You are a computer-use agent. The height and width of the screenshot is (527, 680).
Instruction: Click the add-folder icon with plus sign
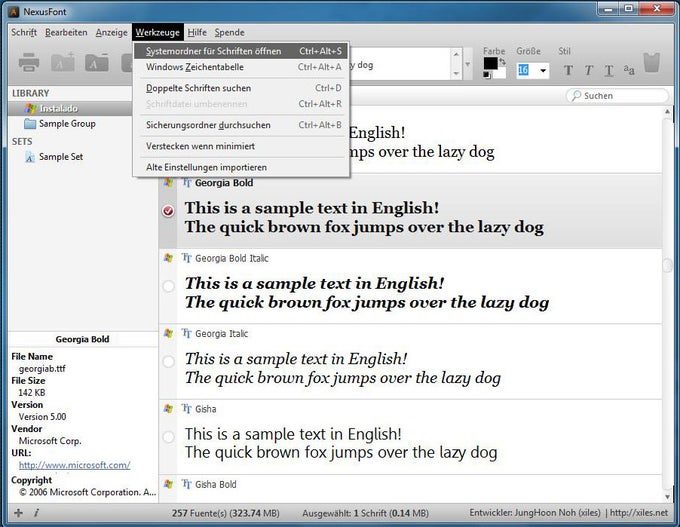pos(63,63)
